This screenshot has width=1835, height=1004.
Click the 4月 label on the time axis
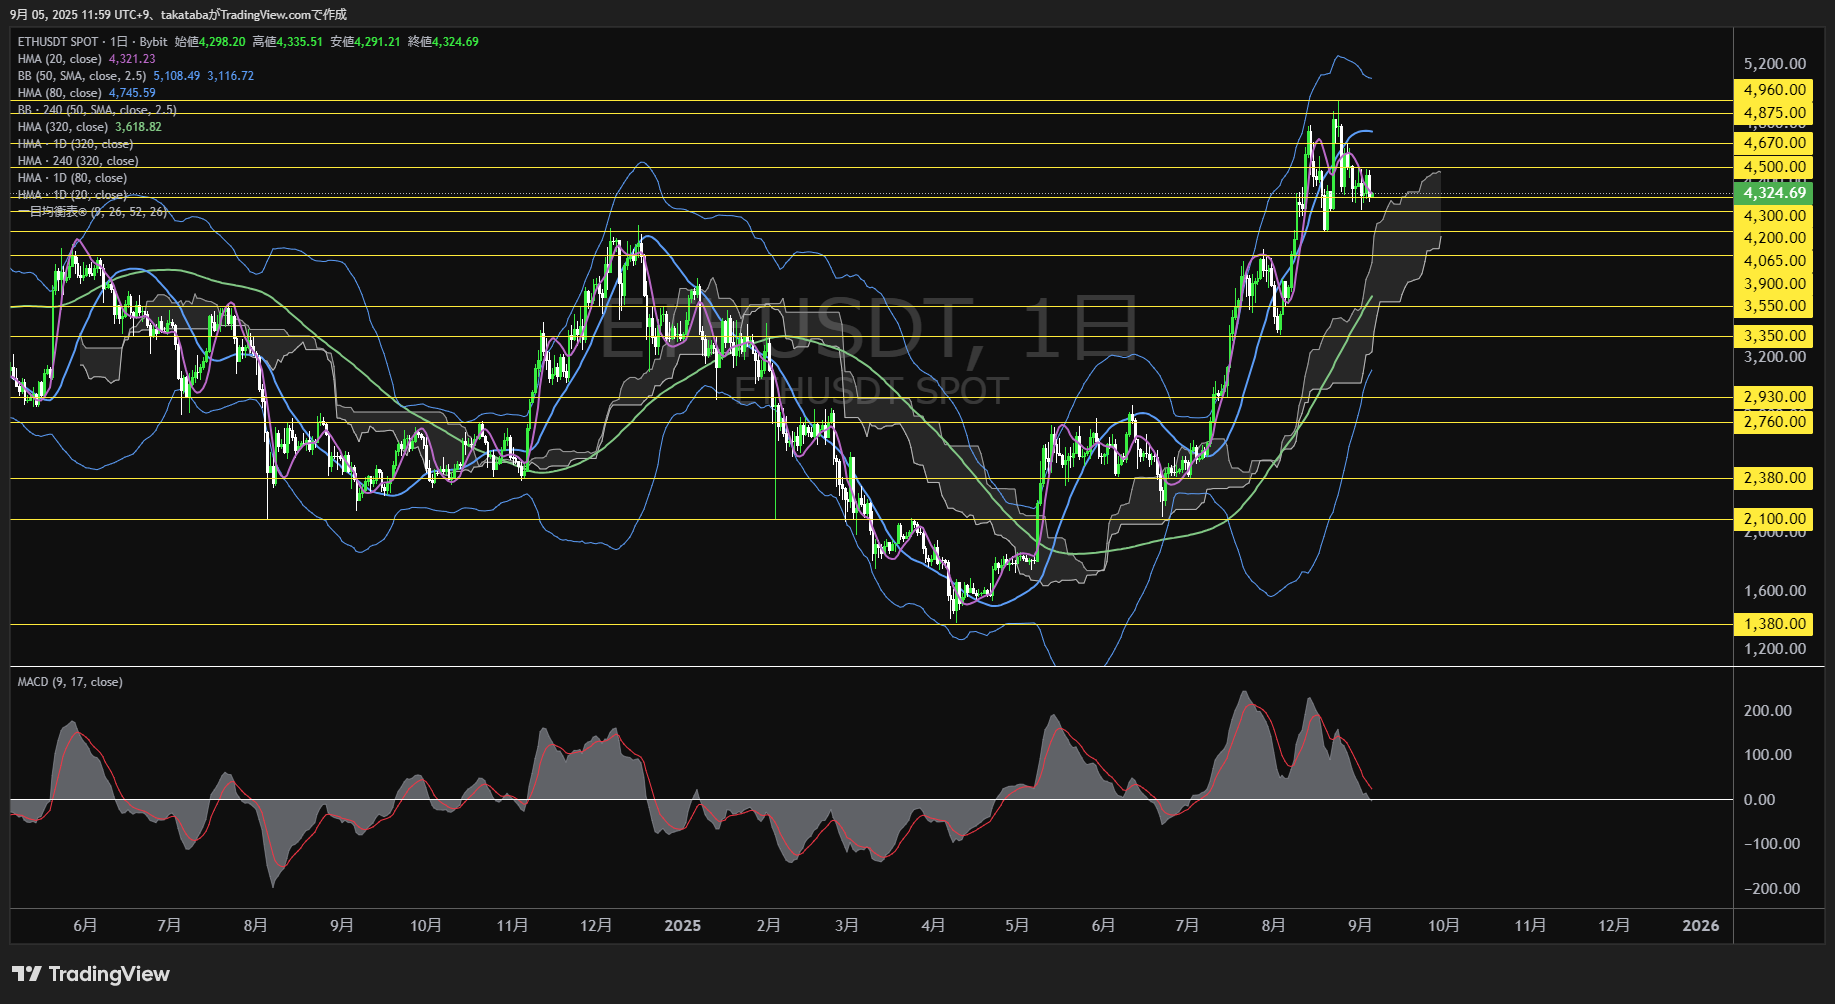[x=933, y=926]
